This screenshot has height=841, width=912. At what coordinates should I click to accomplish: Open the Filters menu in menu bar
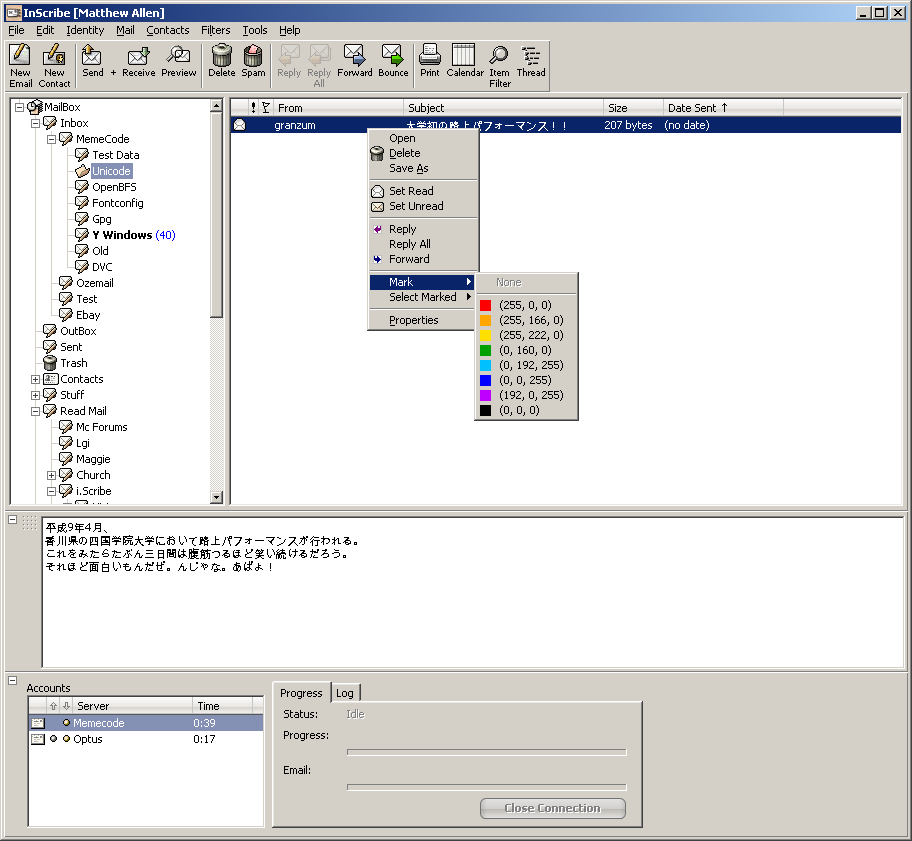tap(215, 30)
